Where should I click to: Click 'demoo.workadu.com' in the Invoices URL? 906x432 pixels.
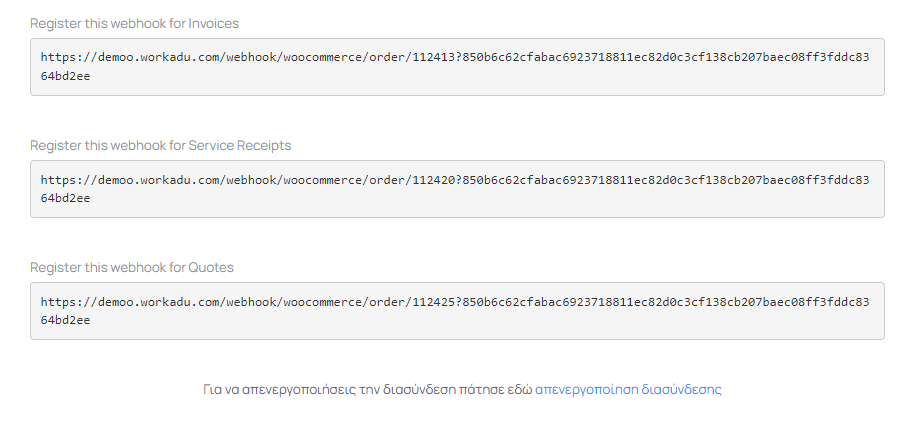point(159,57)
